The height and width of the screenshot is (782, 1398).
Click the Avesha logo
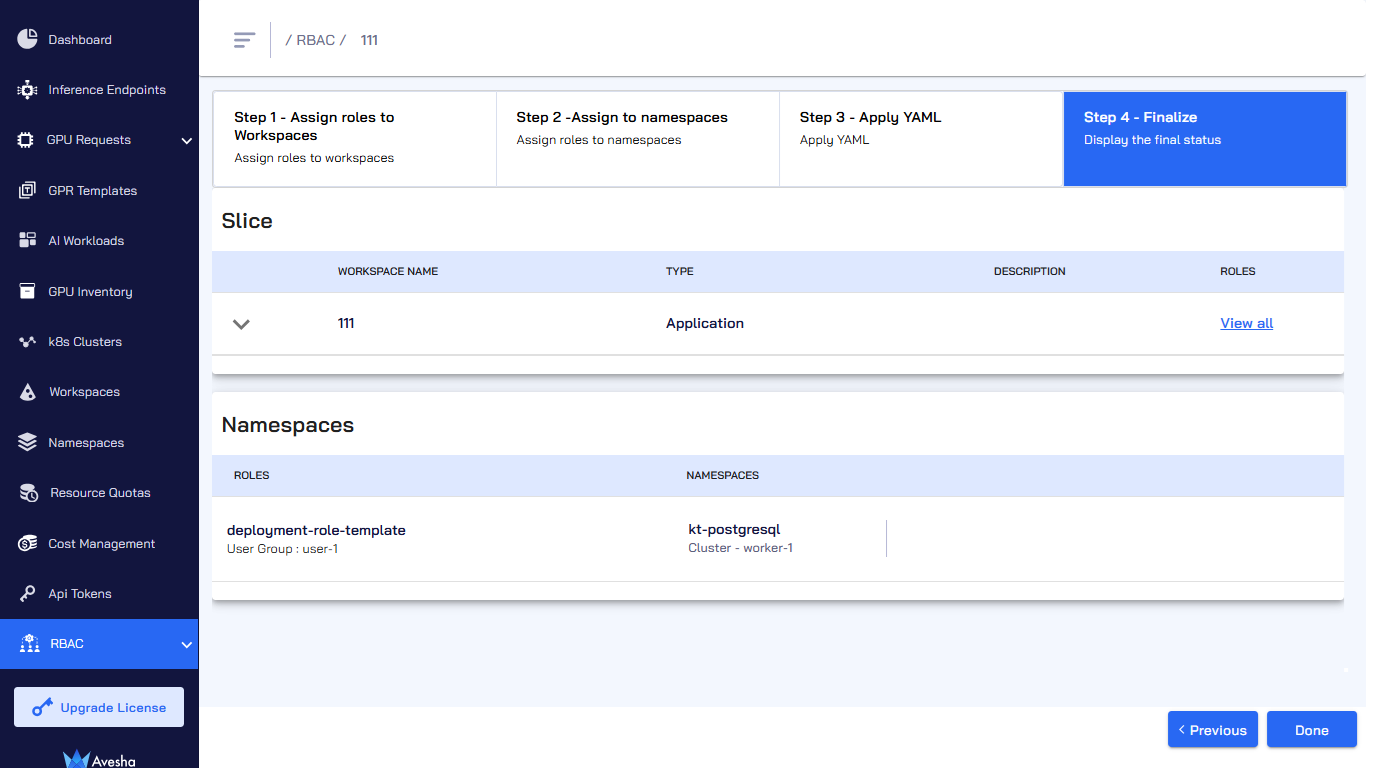99,759
